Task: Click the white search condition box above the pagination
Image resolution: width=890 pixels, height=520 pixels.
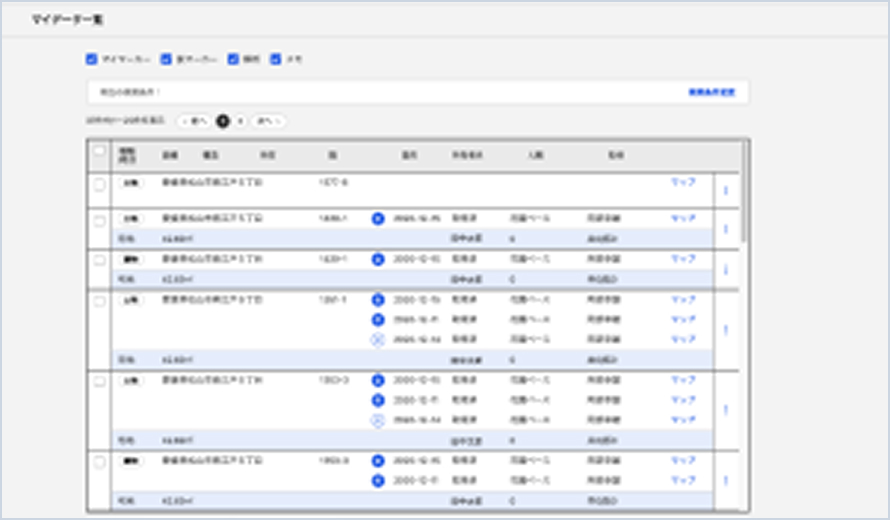Action: click(418, 92)
